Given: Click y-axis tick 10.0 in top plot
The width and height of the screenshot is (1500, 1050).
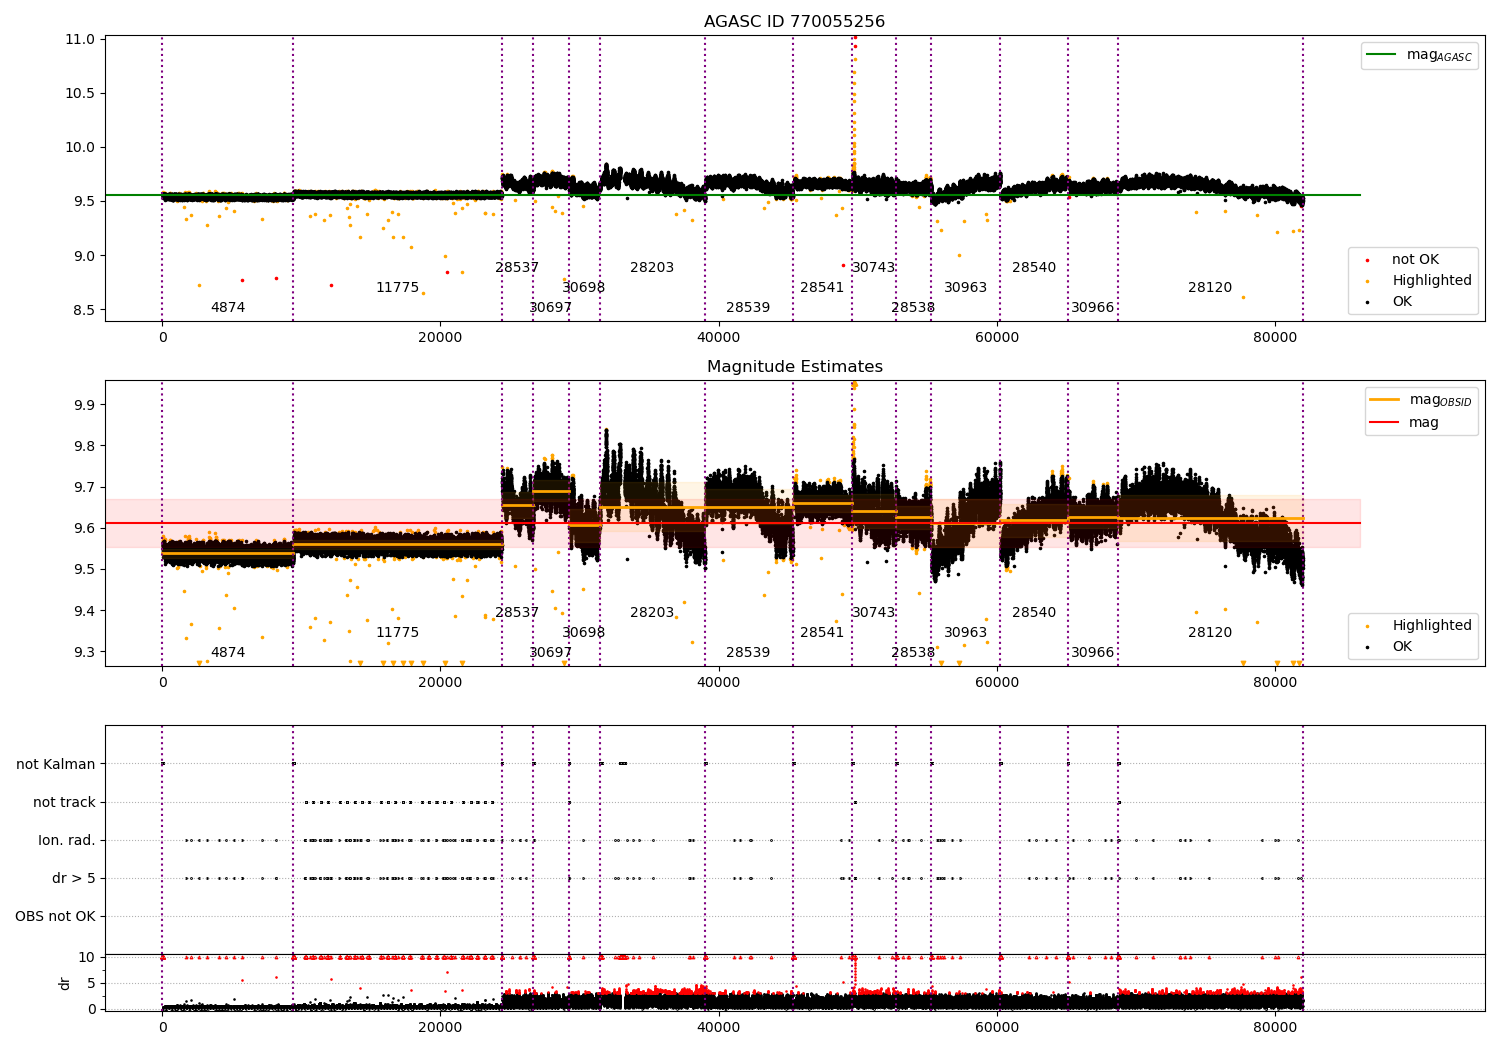Looking at the screenshot, I should pos(81,147).
